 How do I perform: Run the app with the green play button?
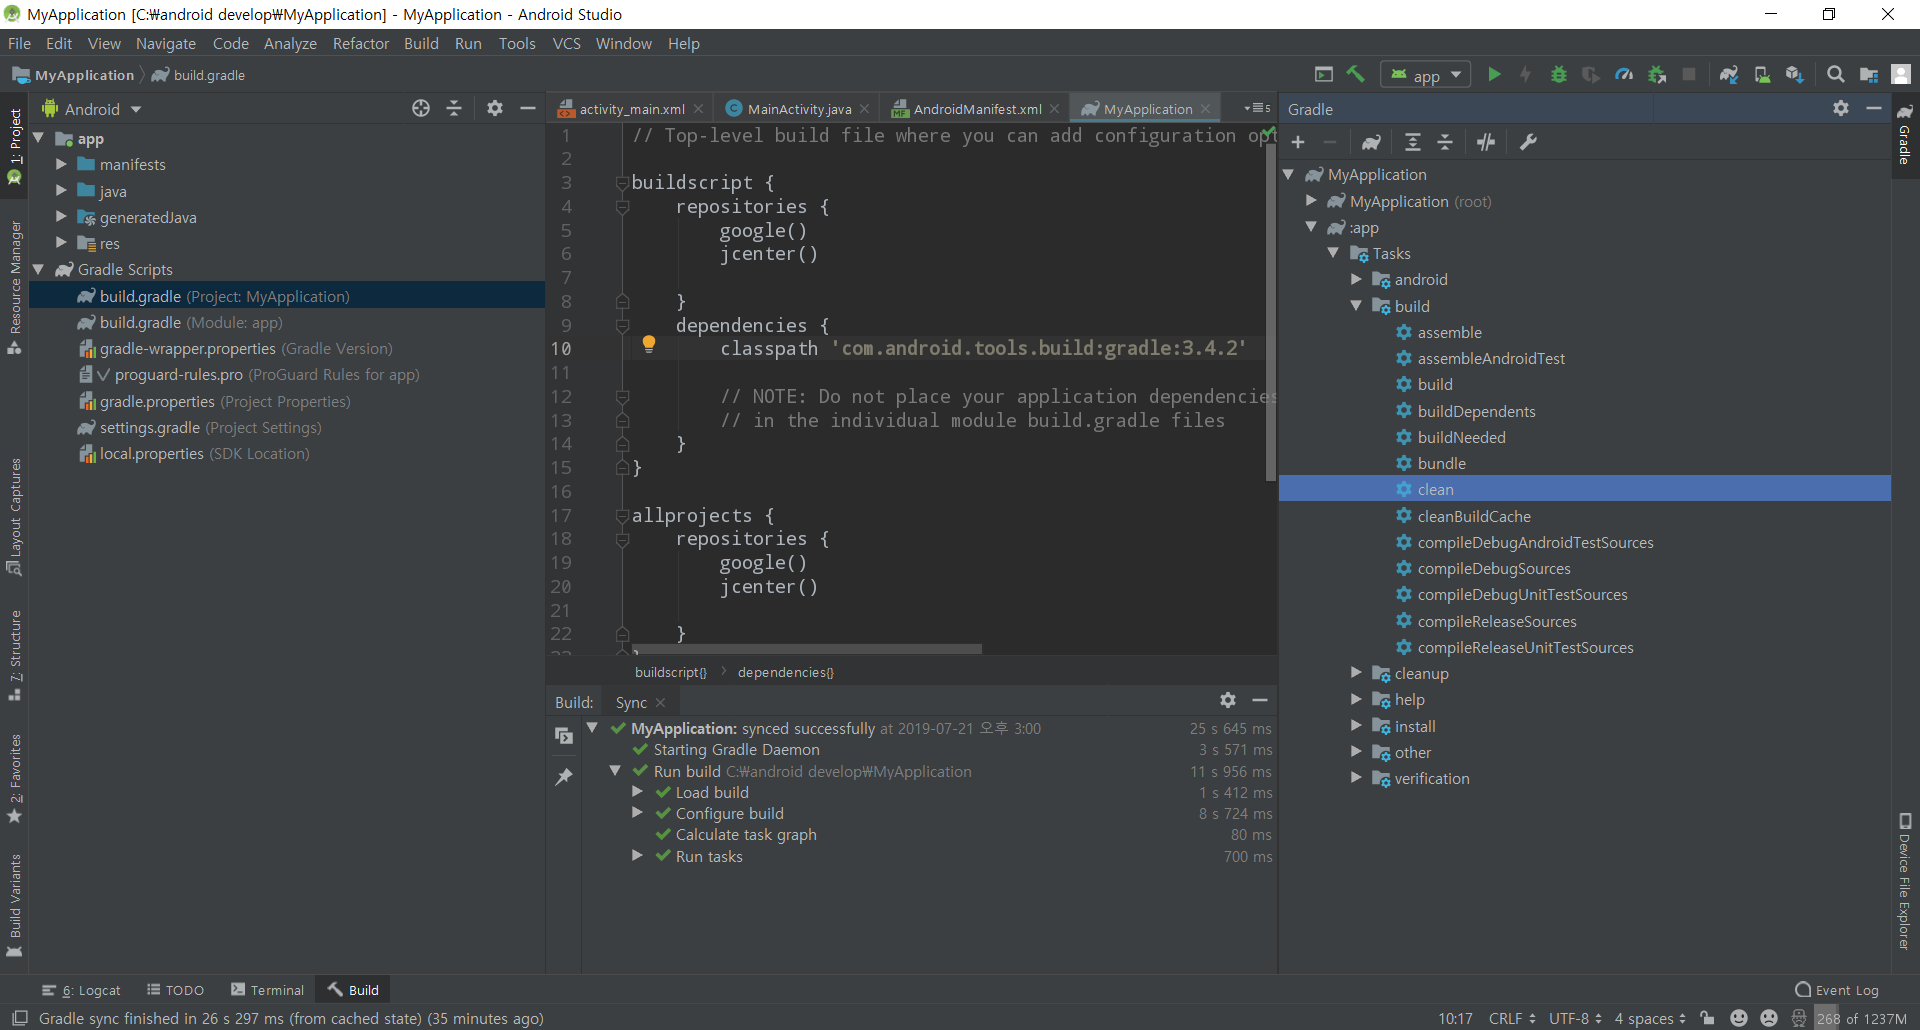1494,74
